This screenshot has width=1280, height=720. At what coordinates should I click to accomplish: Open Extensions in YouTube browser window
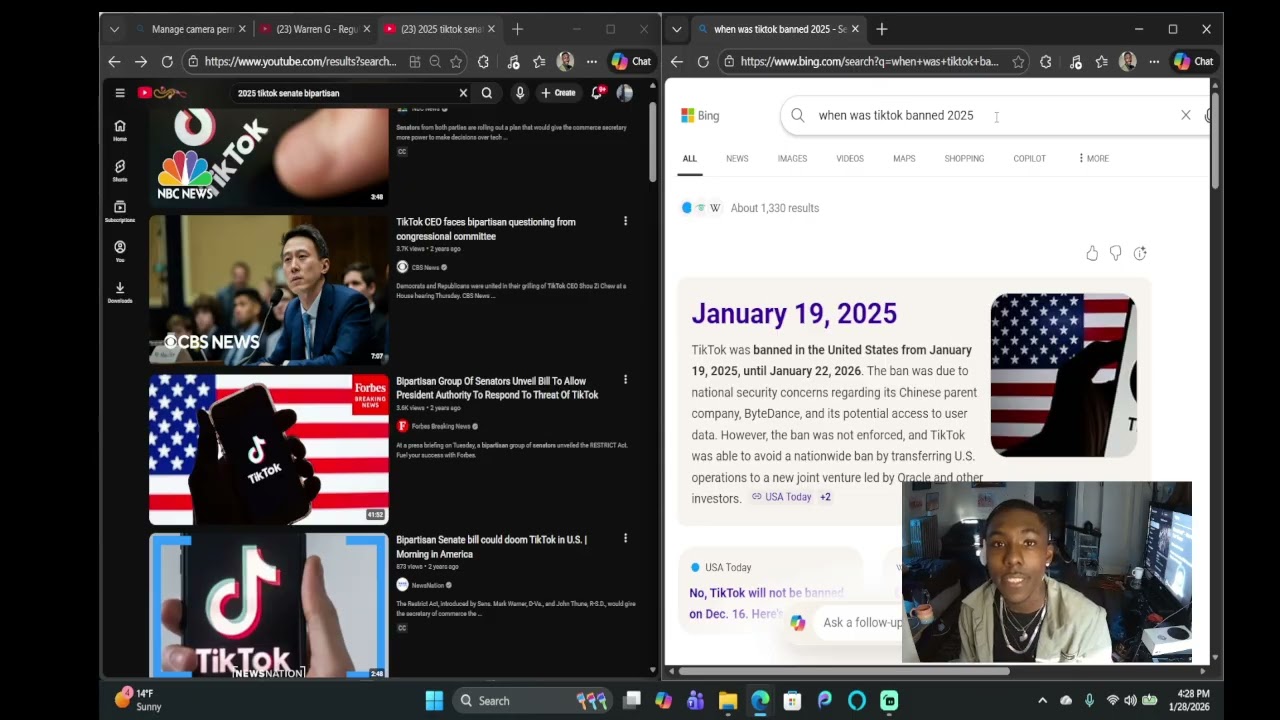click(x=484, y=62)
